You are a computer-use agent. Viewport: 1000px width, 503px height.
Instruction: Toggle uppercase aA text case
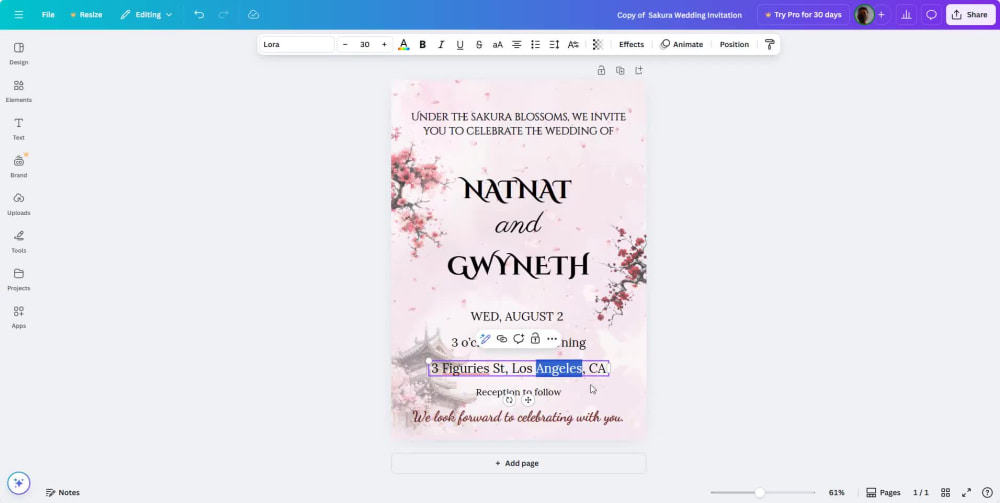coord(497,44)
